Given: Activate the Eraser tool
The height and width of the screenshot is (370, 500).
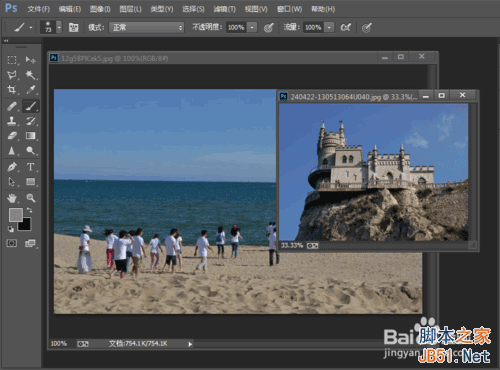Looking at the screenshot, I should tap(12, 136).
